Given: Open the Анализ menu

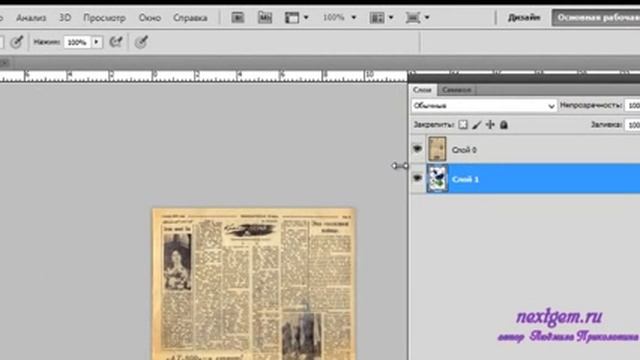Looking at the screenshot, I should (x=31, y=18).
